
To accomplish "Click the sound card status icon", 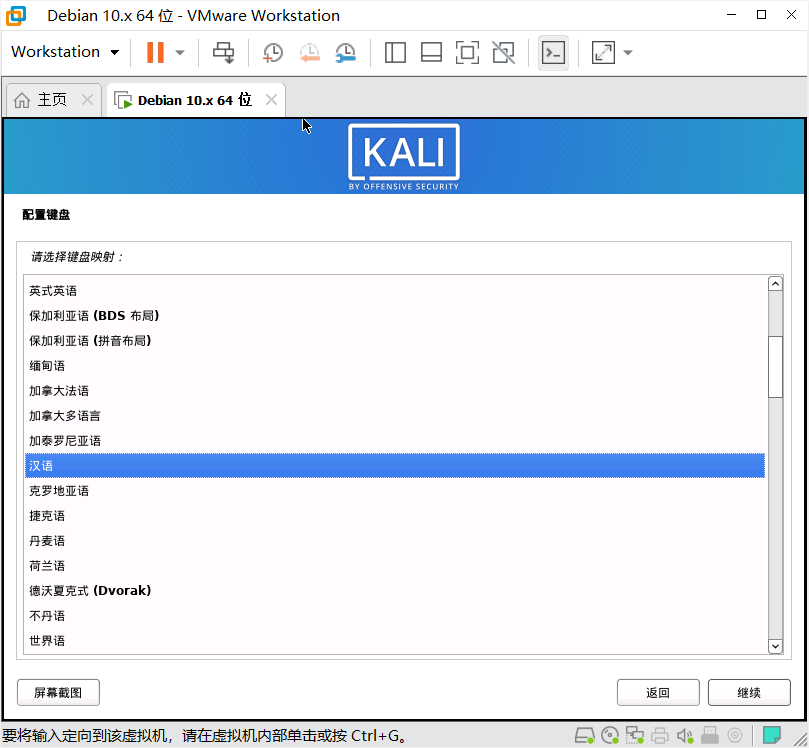I will coord(685,735).
